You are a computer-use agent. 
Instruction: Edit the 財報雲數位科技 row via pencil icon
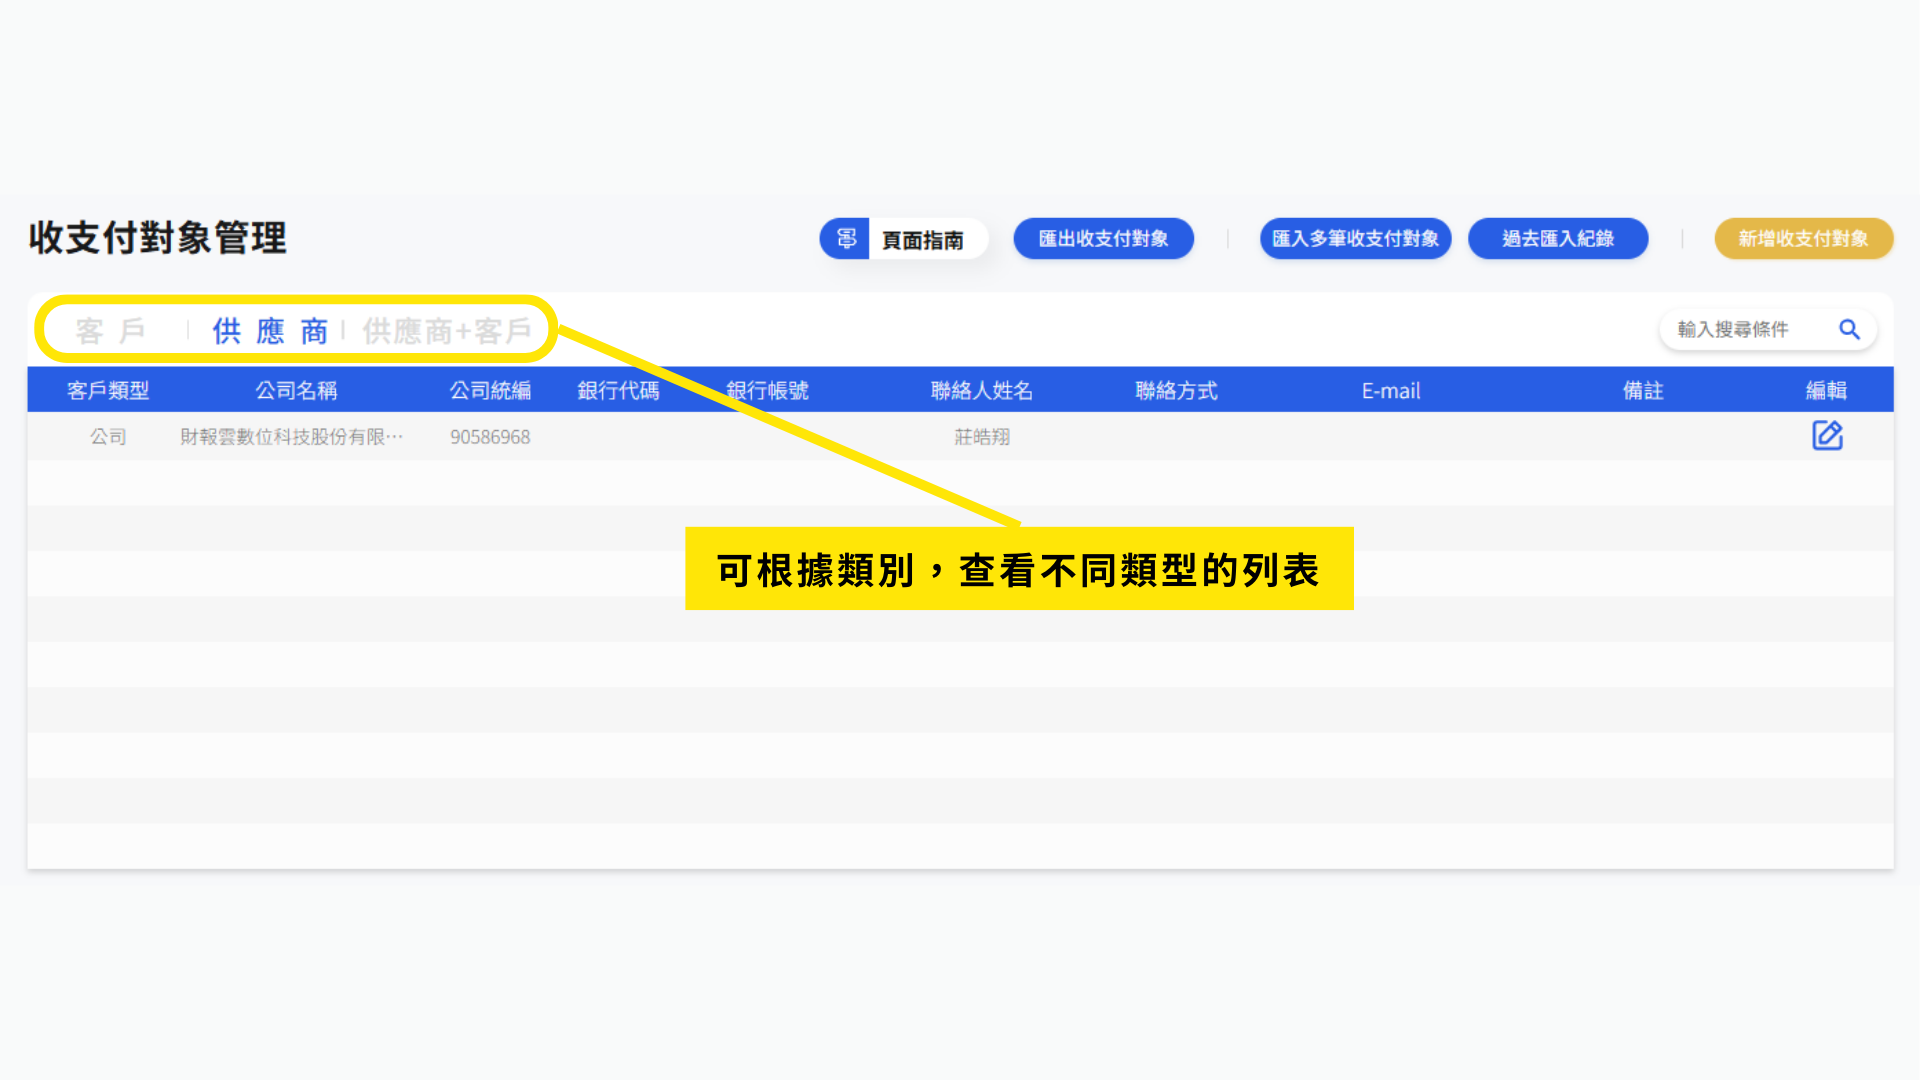(x=1827, y=436)
